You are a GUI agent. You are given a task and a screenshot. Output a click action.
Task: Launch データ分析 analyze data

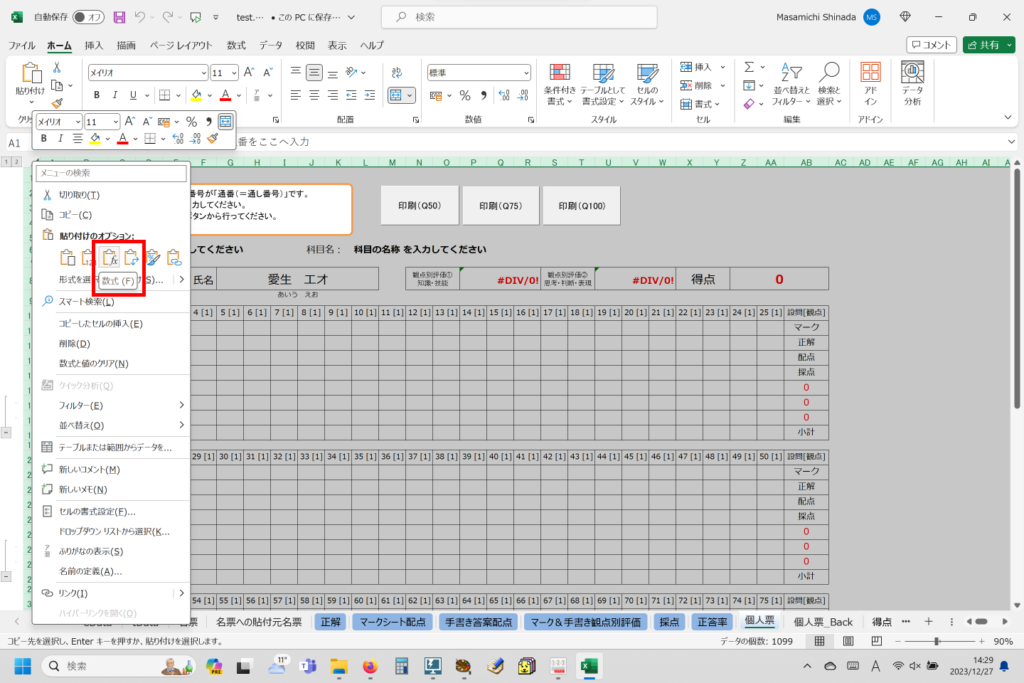pyautogui.click(x=912, y=84)
